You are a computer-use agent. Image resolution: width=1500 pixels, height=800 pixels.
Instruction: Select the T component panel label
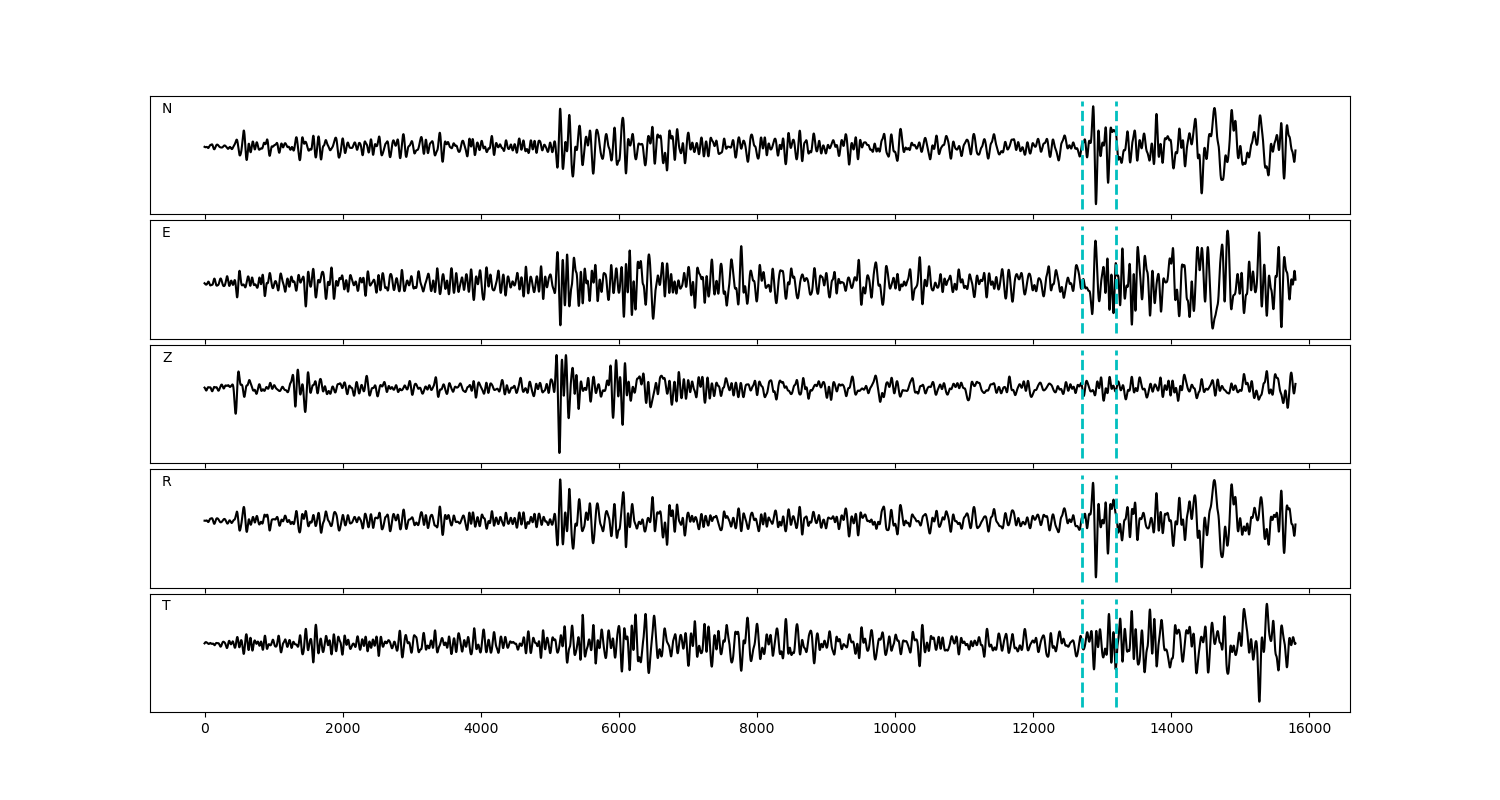[x=166, y=606]
